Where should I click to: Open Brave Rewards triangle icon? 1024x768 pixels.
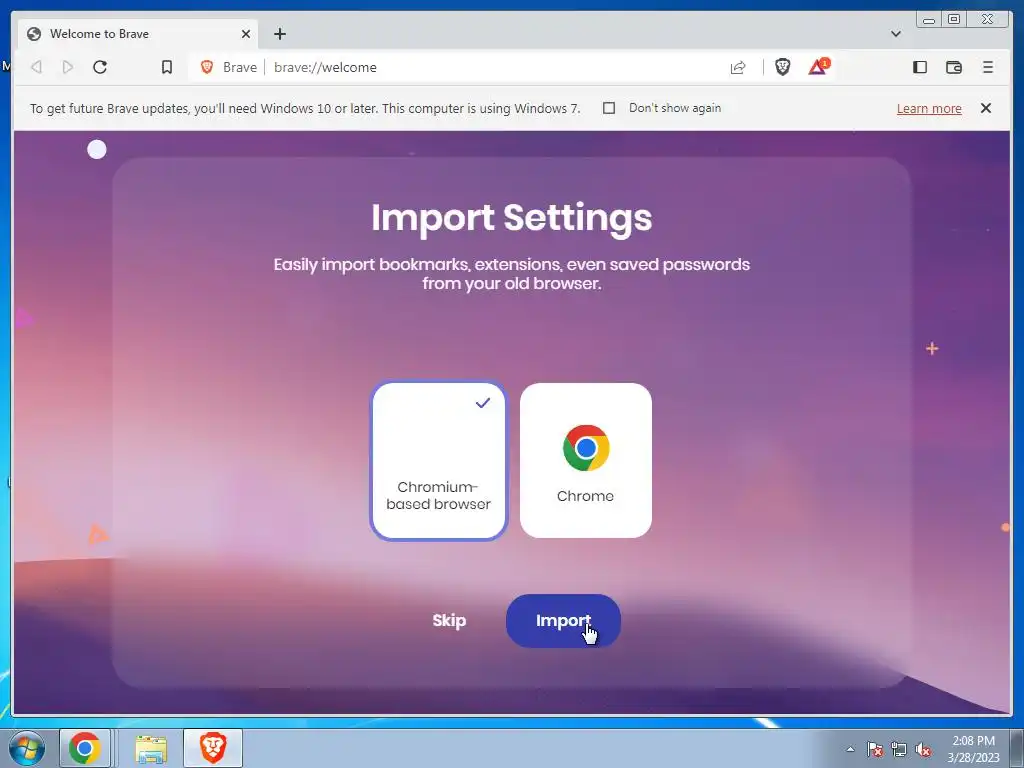(818, 67)
